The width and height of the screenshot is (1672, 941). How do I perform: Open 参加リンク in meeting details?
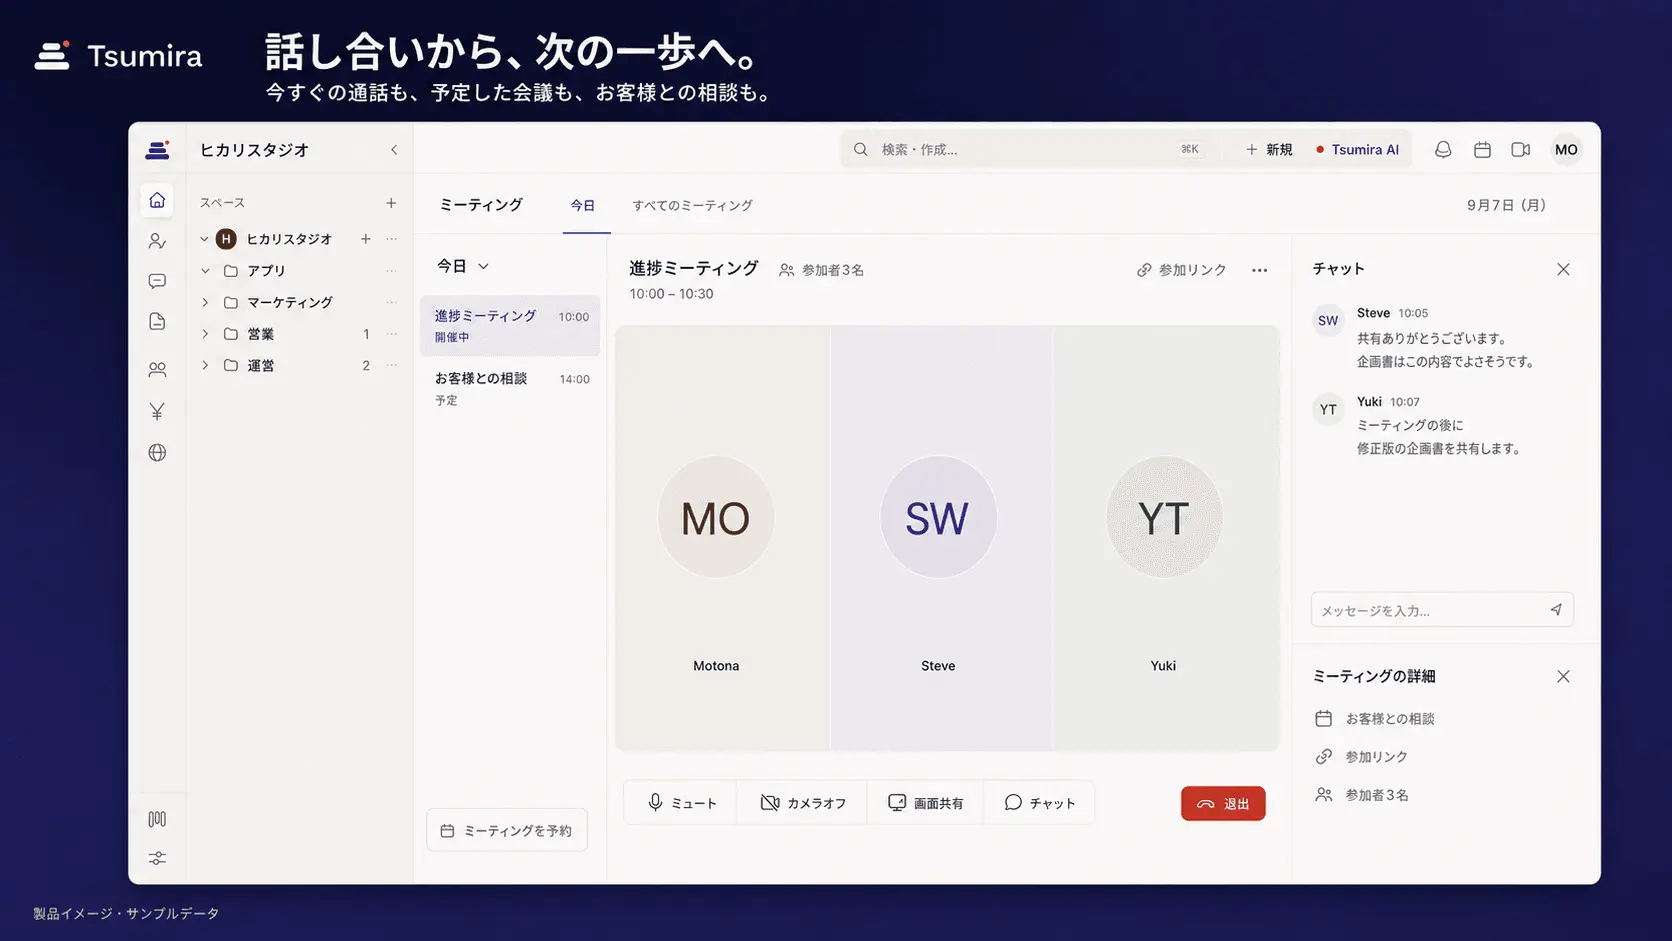tap(1361, 757)
